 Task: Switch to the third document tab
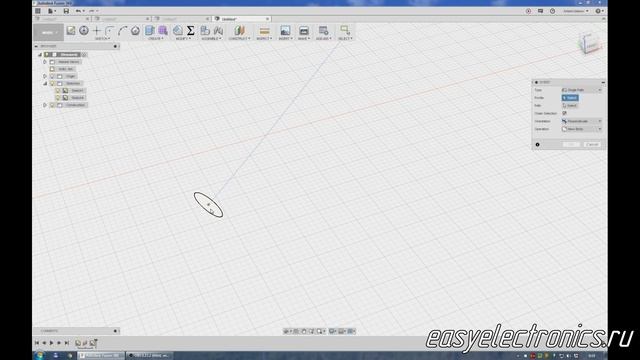tap(181, 19)
